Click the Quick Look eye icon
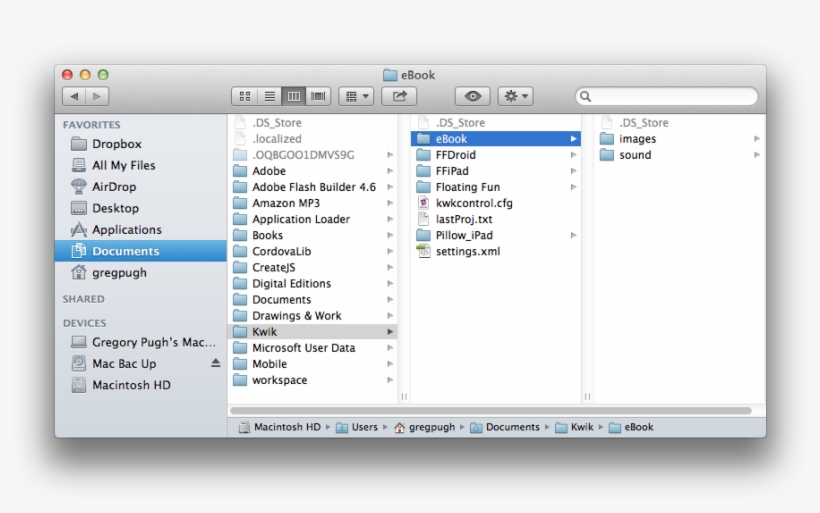This screenshot has height=513, width=820. pyautogui.click(x=472, y=96)
